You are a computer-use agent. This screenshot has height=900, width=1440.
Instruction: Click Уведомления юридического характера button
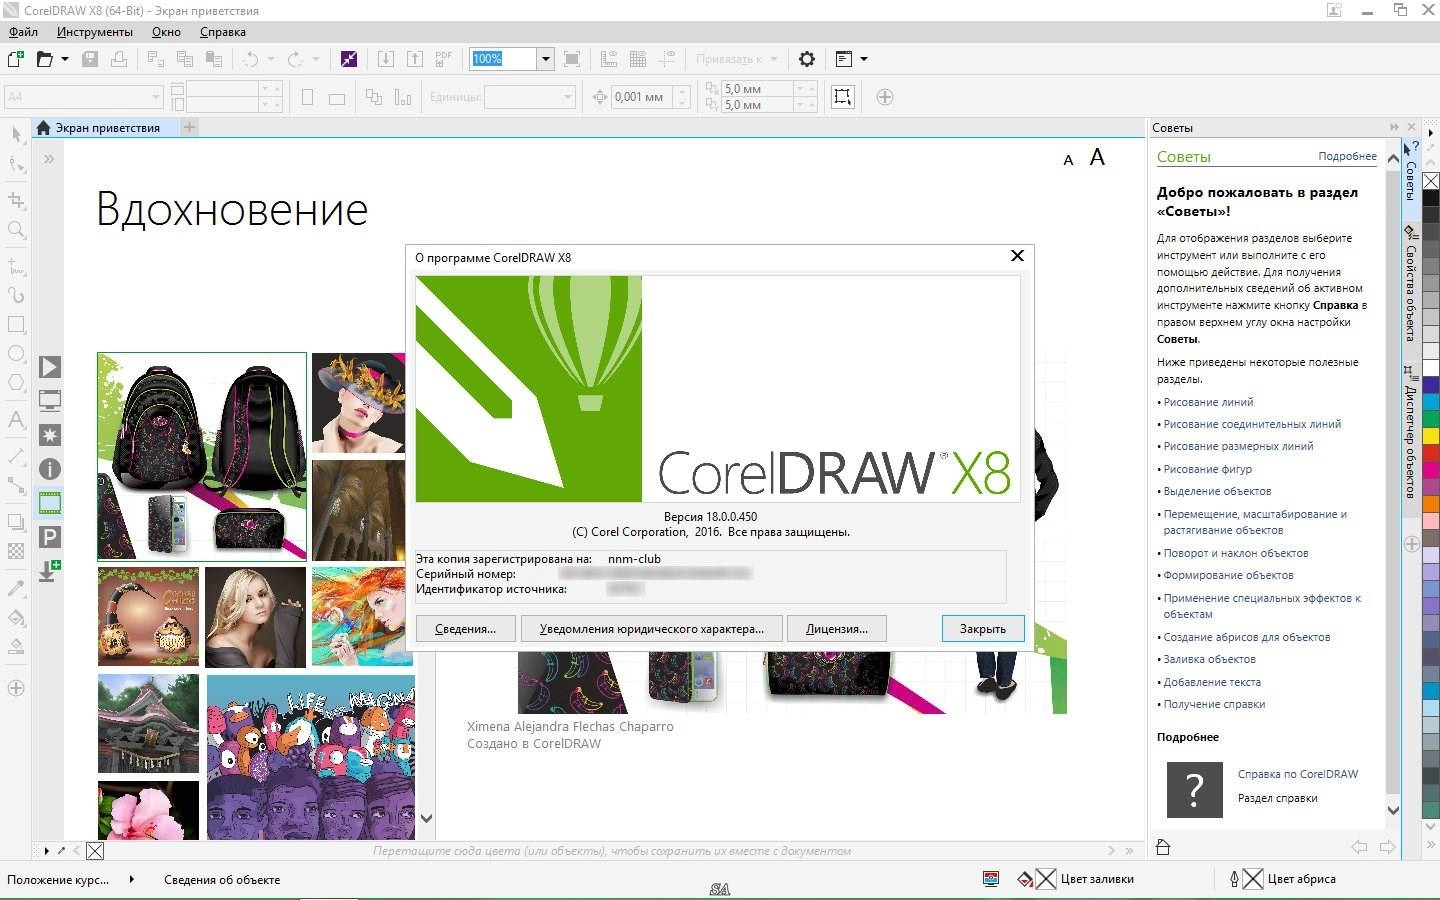click(x=651, y=629)
